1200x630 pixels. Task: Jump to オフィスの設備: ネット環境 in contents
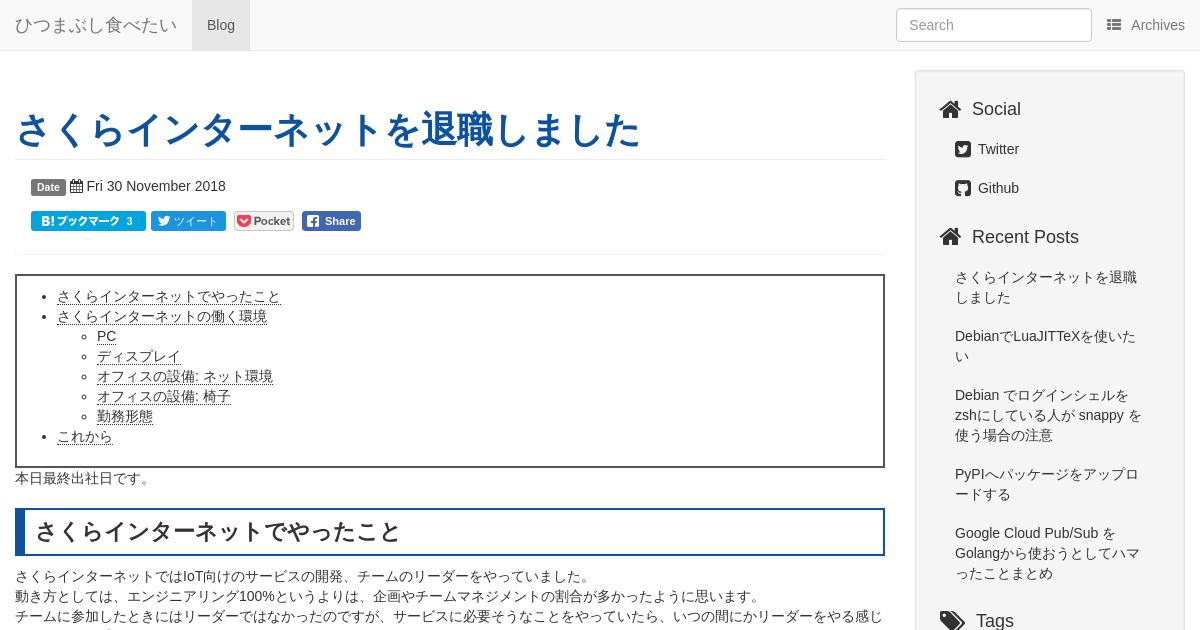(x=185, y=376)
